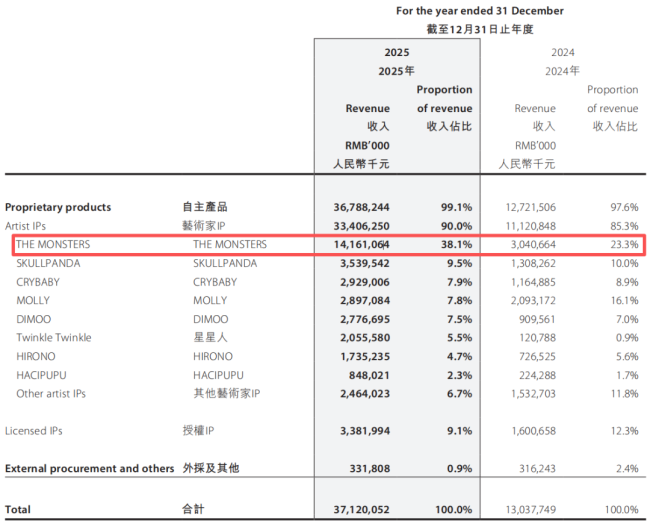Click the Other artist IPs label
The width and height of the screenshot is (650, 521).
pyautogui.click(x=51, y=394)
